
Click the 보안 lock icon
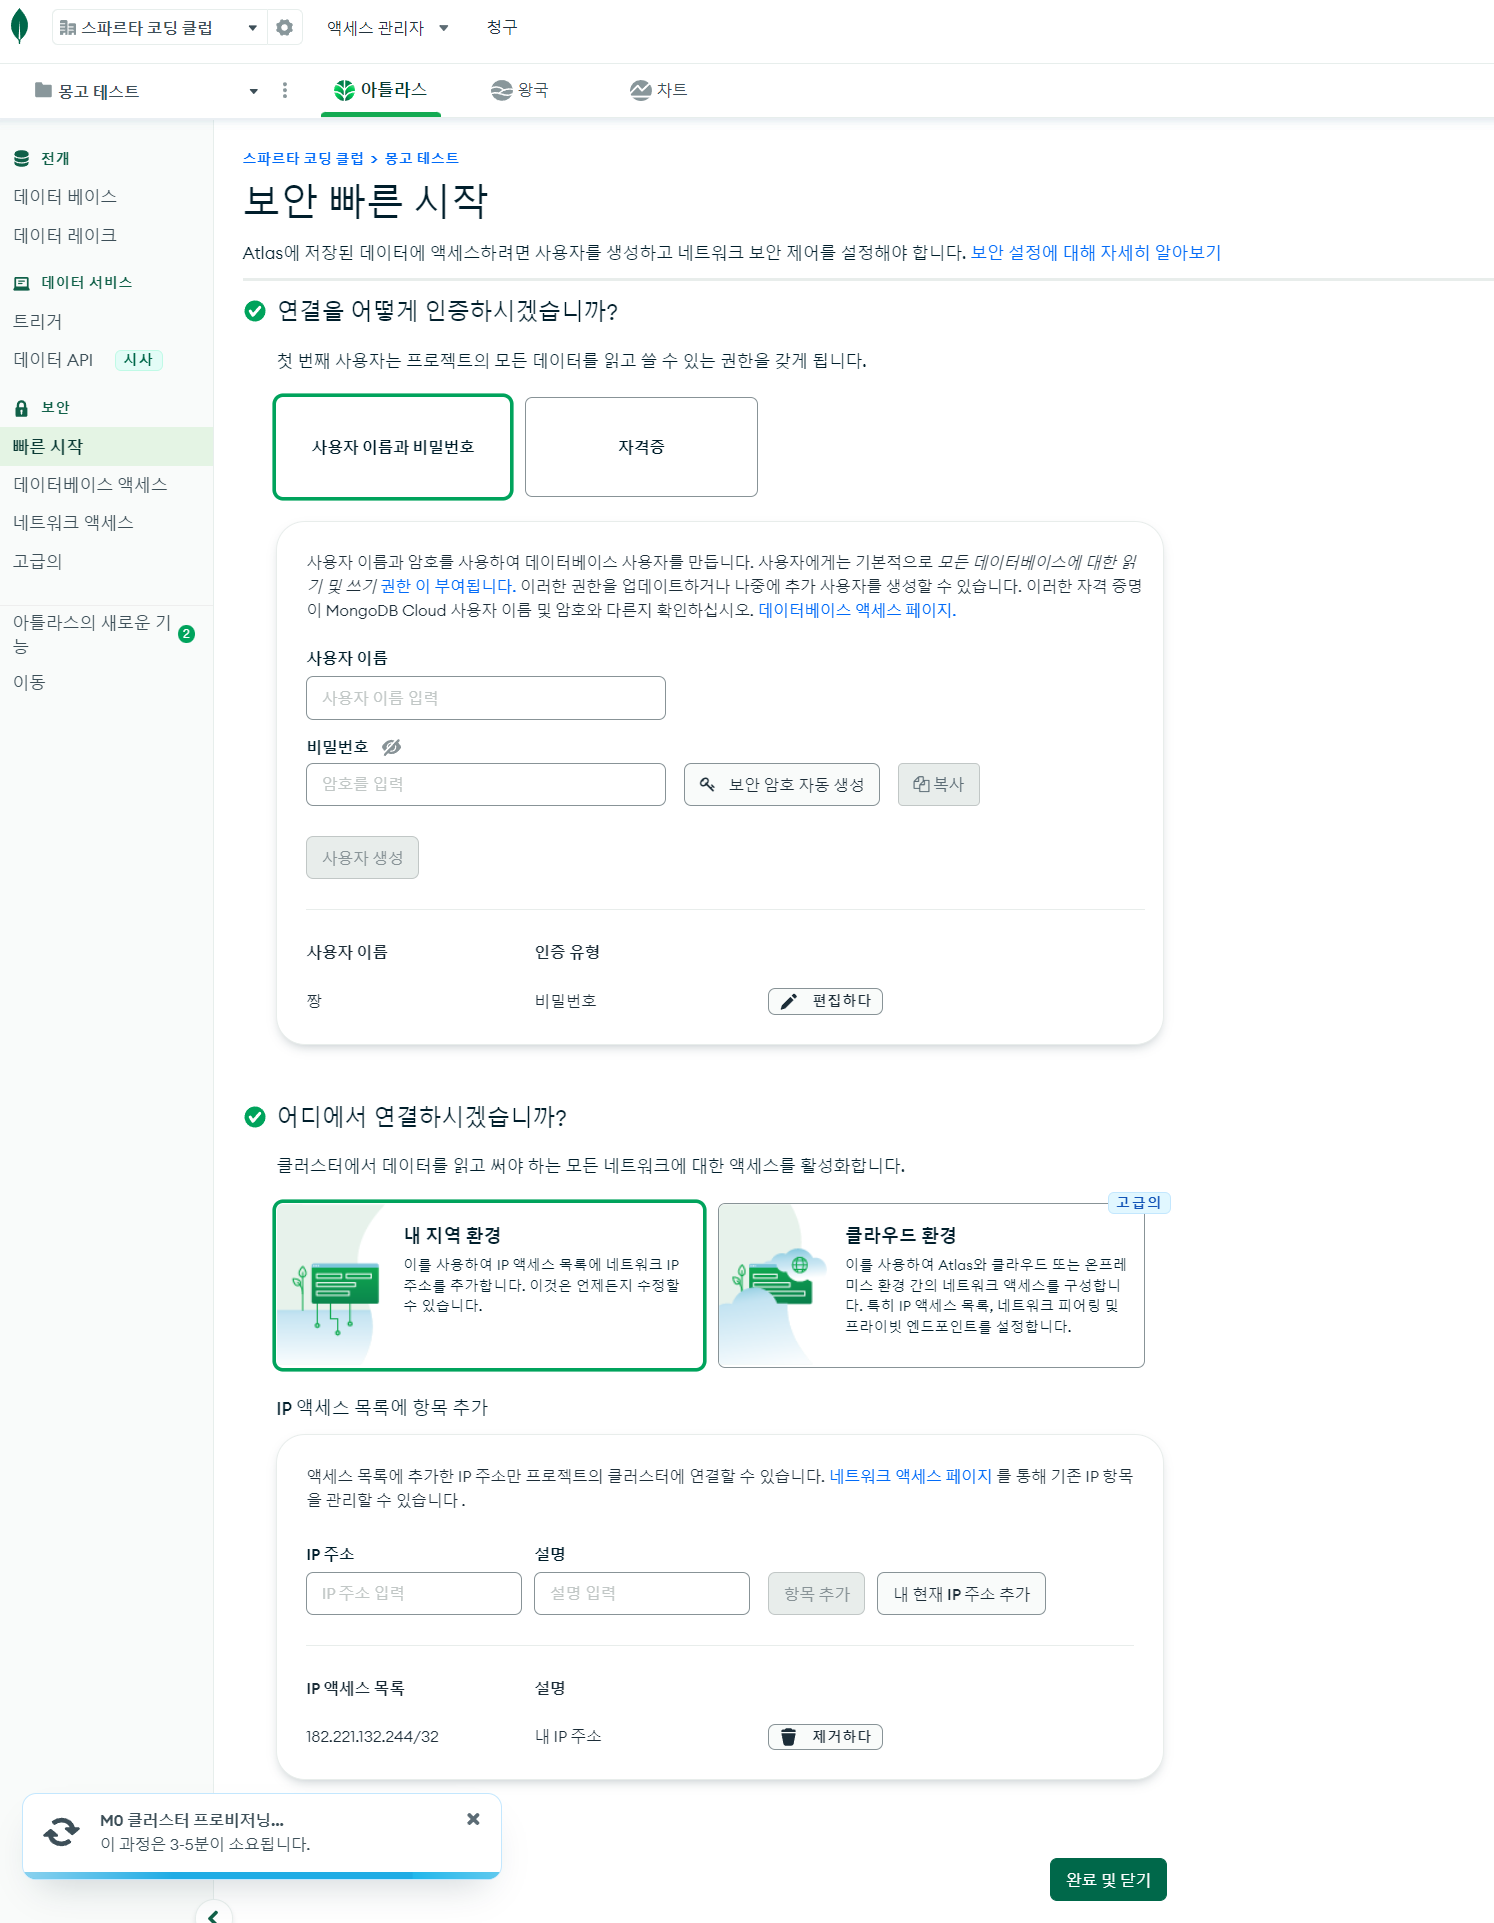[22, 408]
